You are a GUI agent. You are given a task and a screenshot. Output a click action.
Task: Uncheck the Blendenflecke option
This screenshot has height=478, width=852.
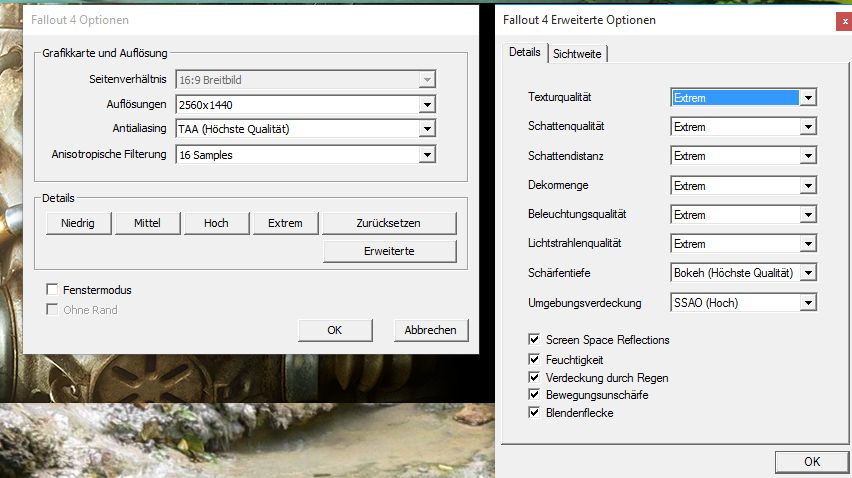[x=534, y=412]
